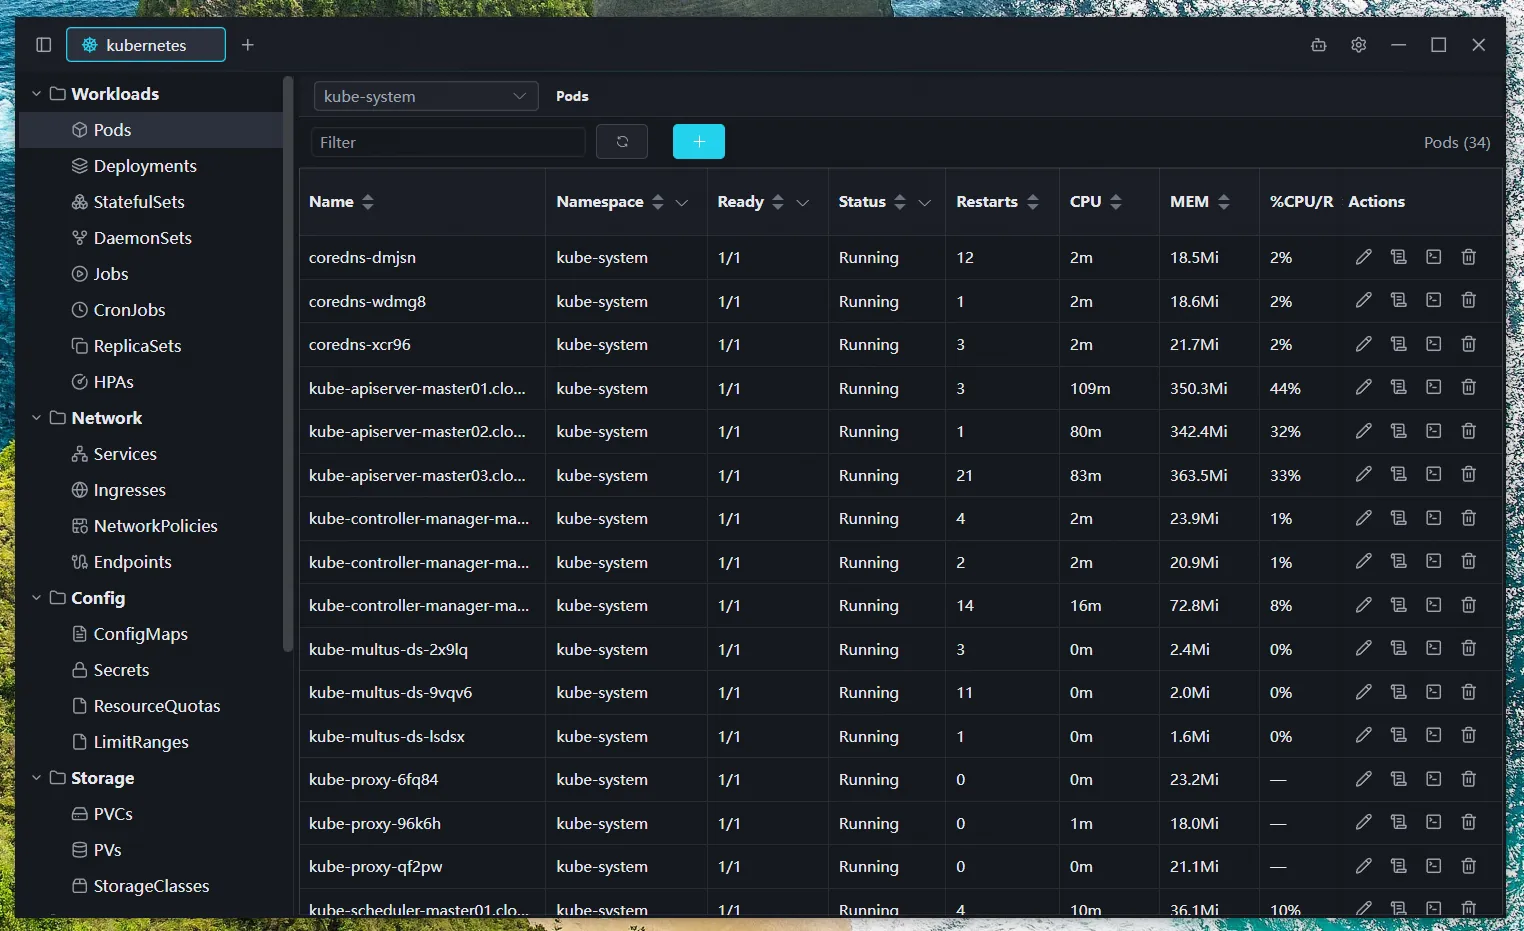Open Endpoints in the sidebar
Image resolution: width=1524 pixels, height=931 pixels.
[151, 562]
